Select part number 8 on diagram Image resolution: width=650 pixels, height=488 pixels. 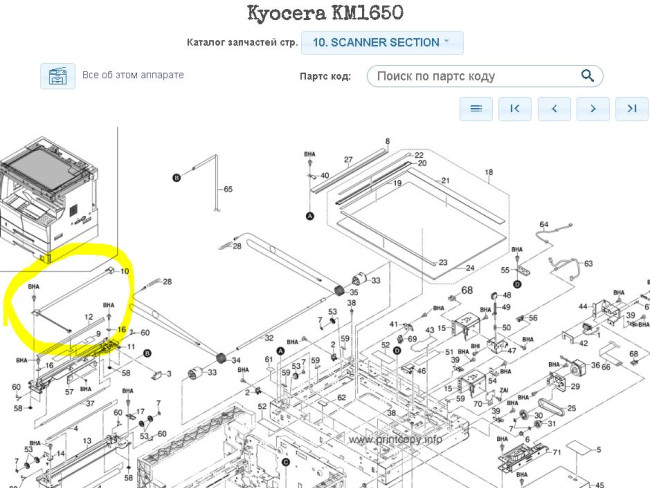point(387,141)
